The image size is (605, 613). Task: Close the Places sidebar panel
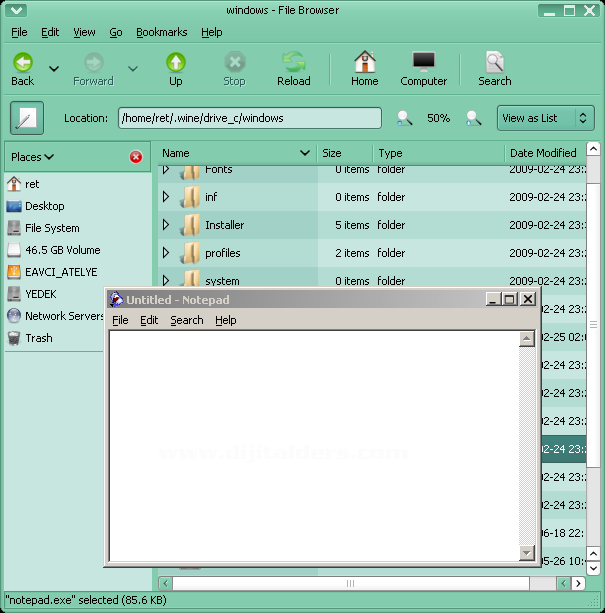coord(136,157)
